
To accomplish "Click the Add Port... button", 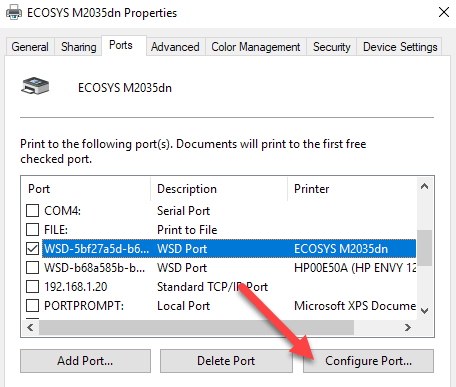I will coord(85,361).
